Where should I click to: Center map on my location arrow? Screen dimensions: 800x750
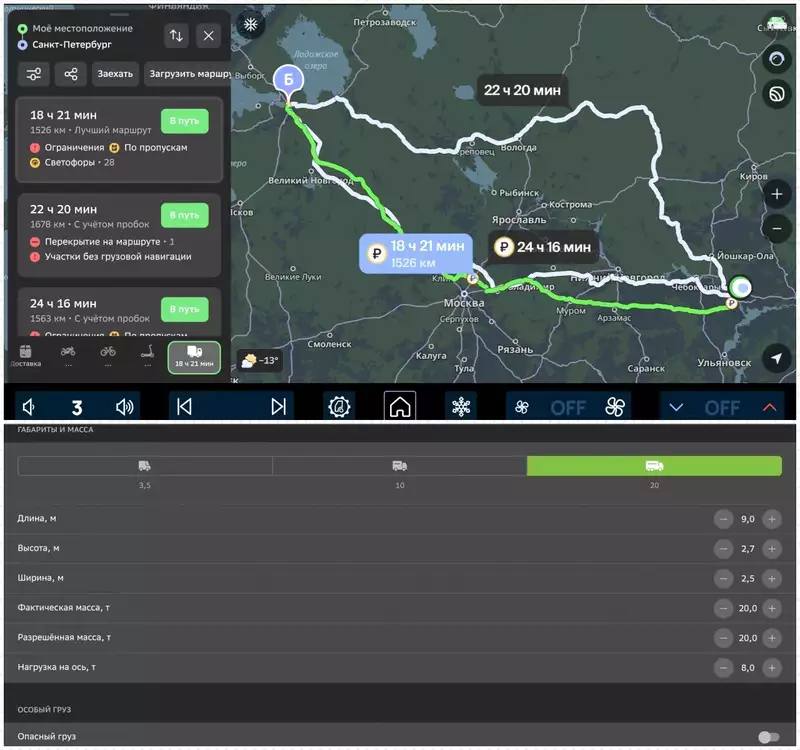777,358
